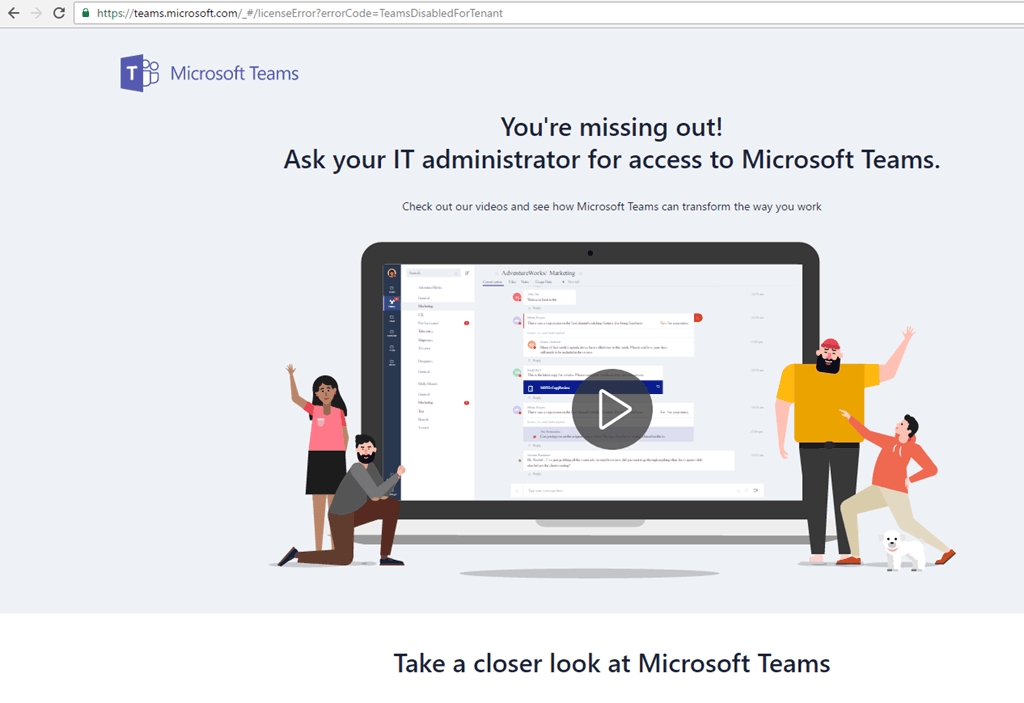The image size is (1024, 703).
Task: Click the purple Teams logo icon
Action: (x=140, y=73)
